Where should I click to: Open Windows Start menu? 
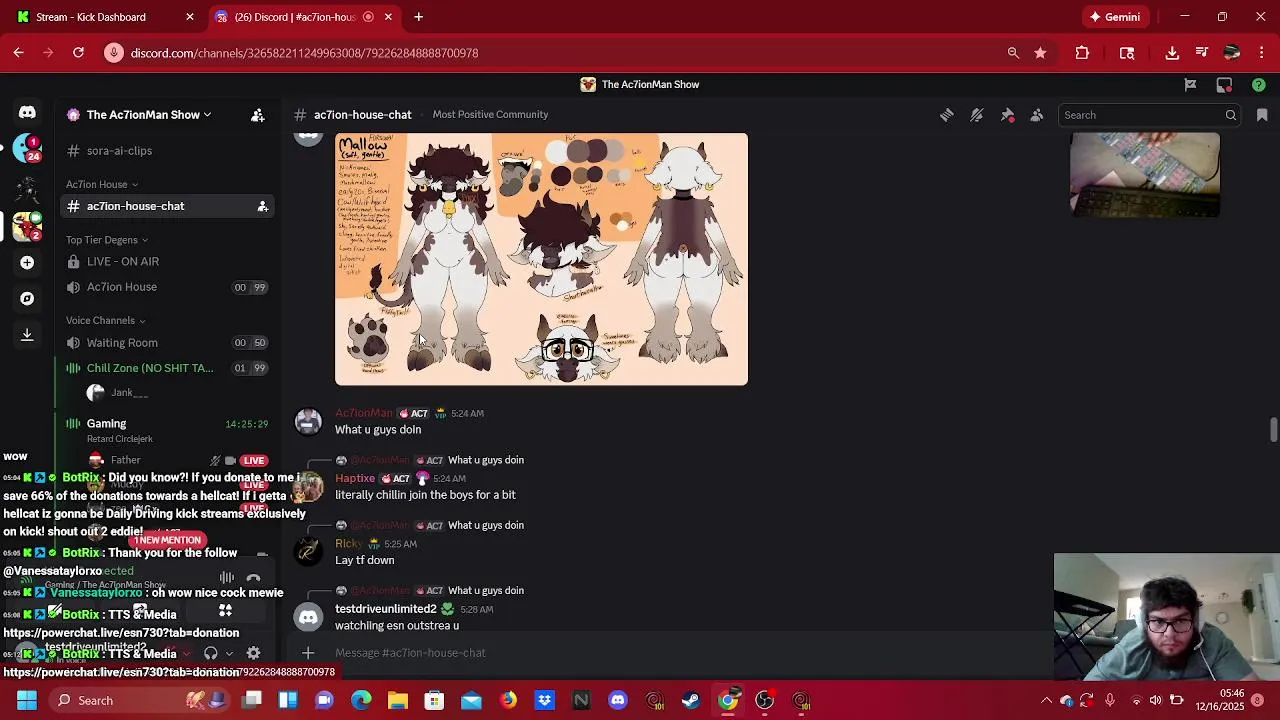26,700
